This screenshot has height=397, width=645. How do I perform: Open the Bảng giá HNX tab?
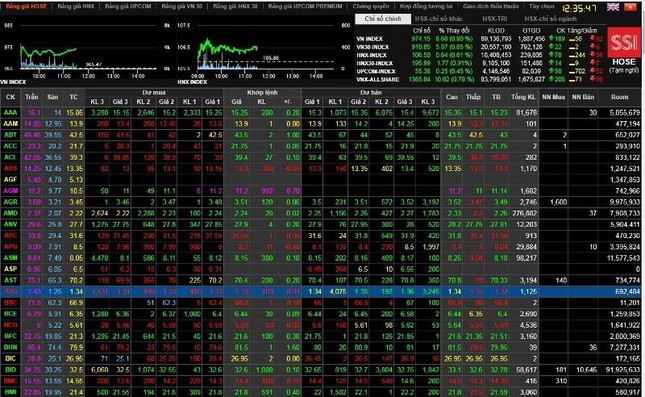[76, 7]
